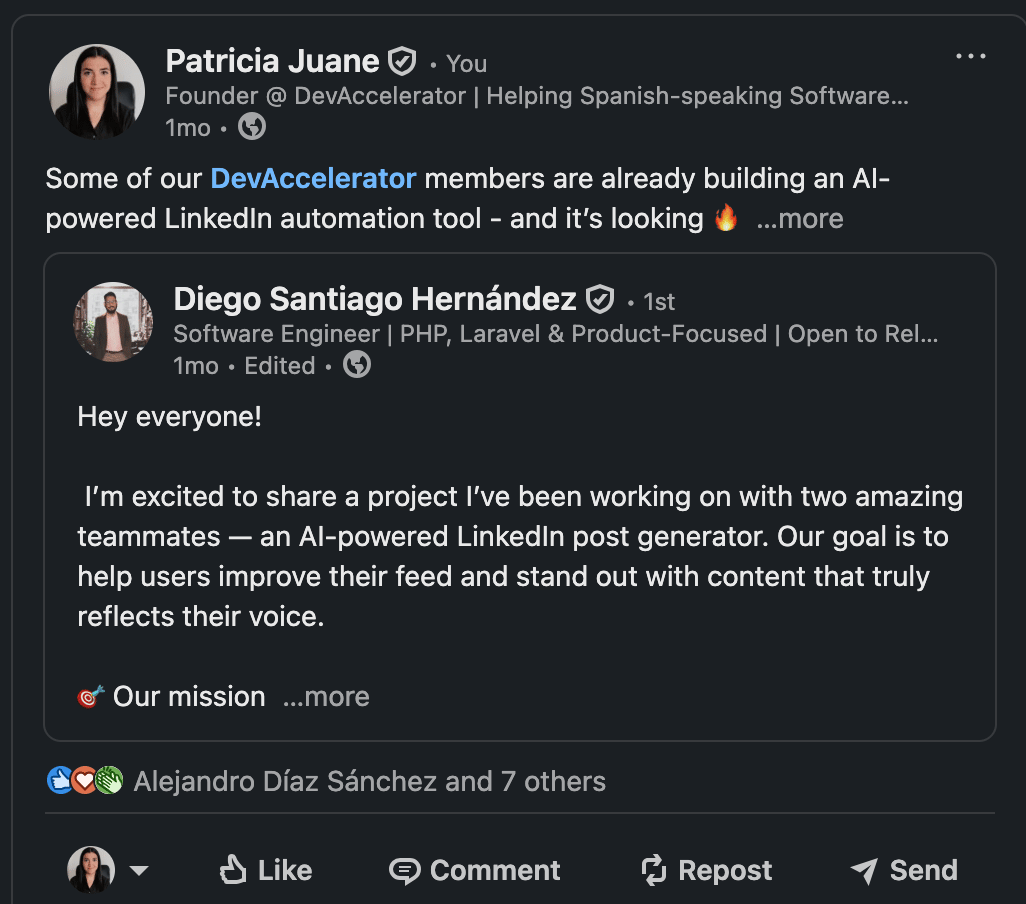The width and height of the screenshot is (1026, 904).
Task: Click the verified badge beside Diego Santiago Hernández
Action: 599,300
